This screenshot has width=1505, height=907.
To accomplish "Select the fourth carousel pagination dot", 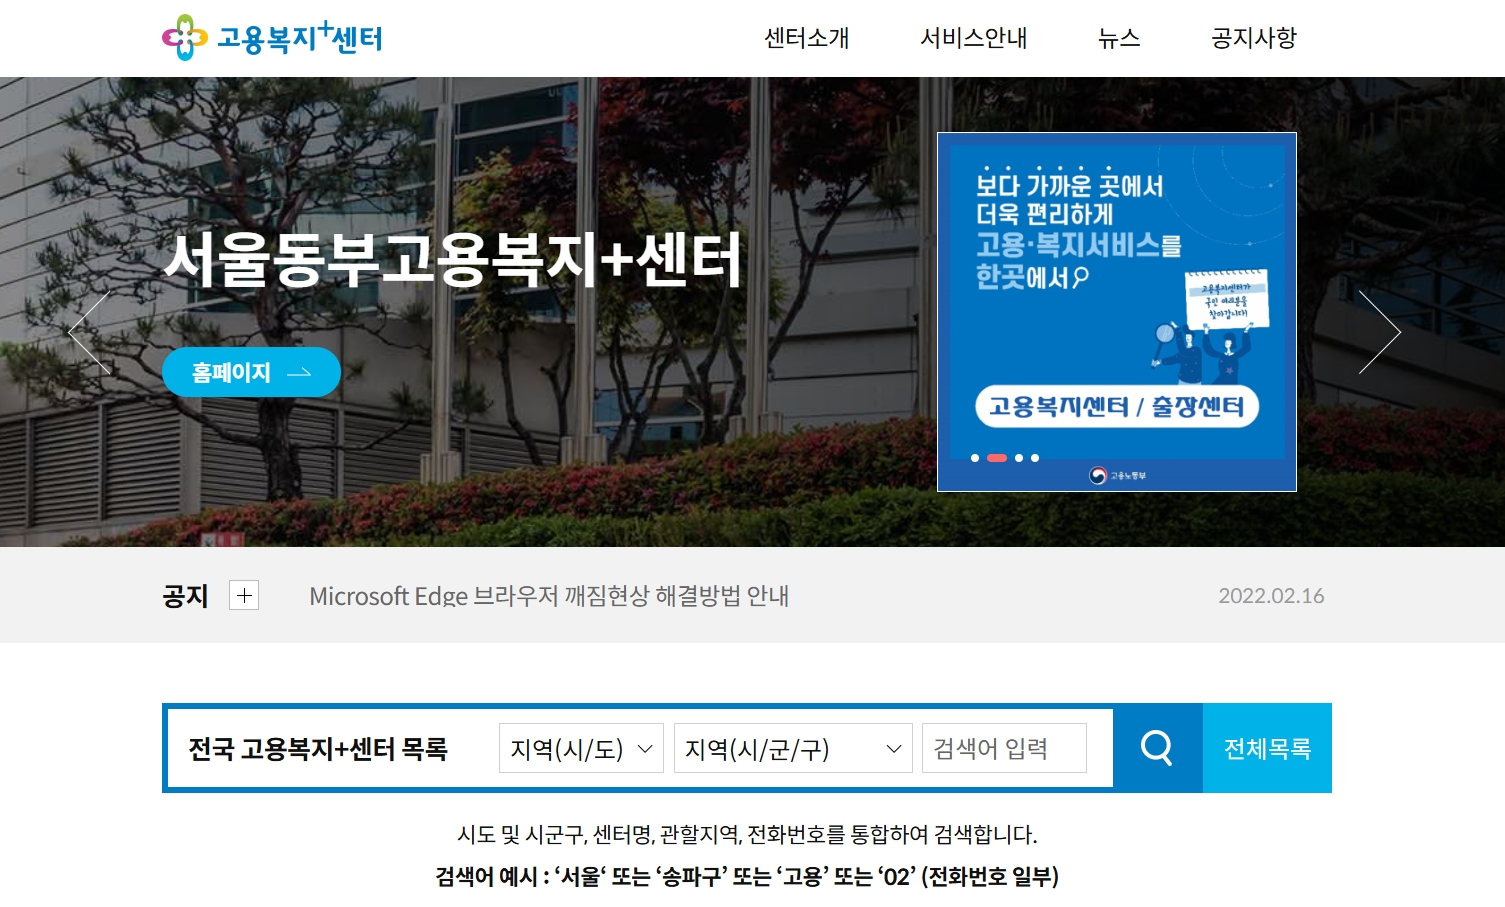I will 1034,457.
